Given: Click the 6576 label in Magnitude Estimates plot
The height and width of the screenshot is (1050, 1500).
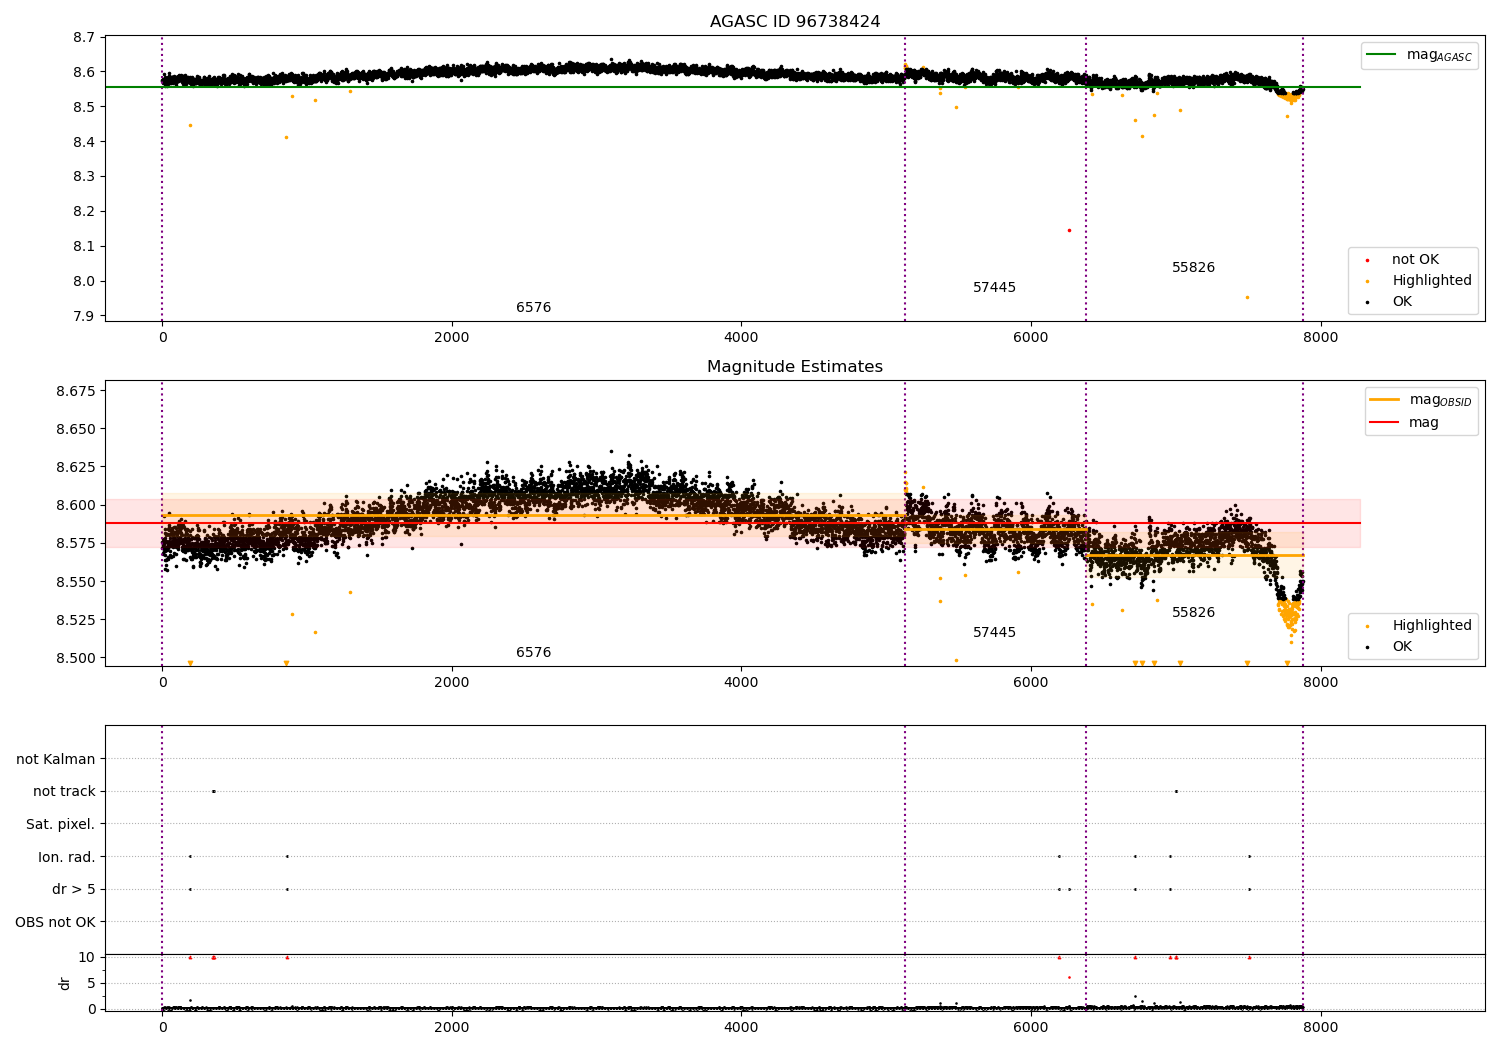Looking at the screenshot, I should [533, 652].
